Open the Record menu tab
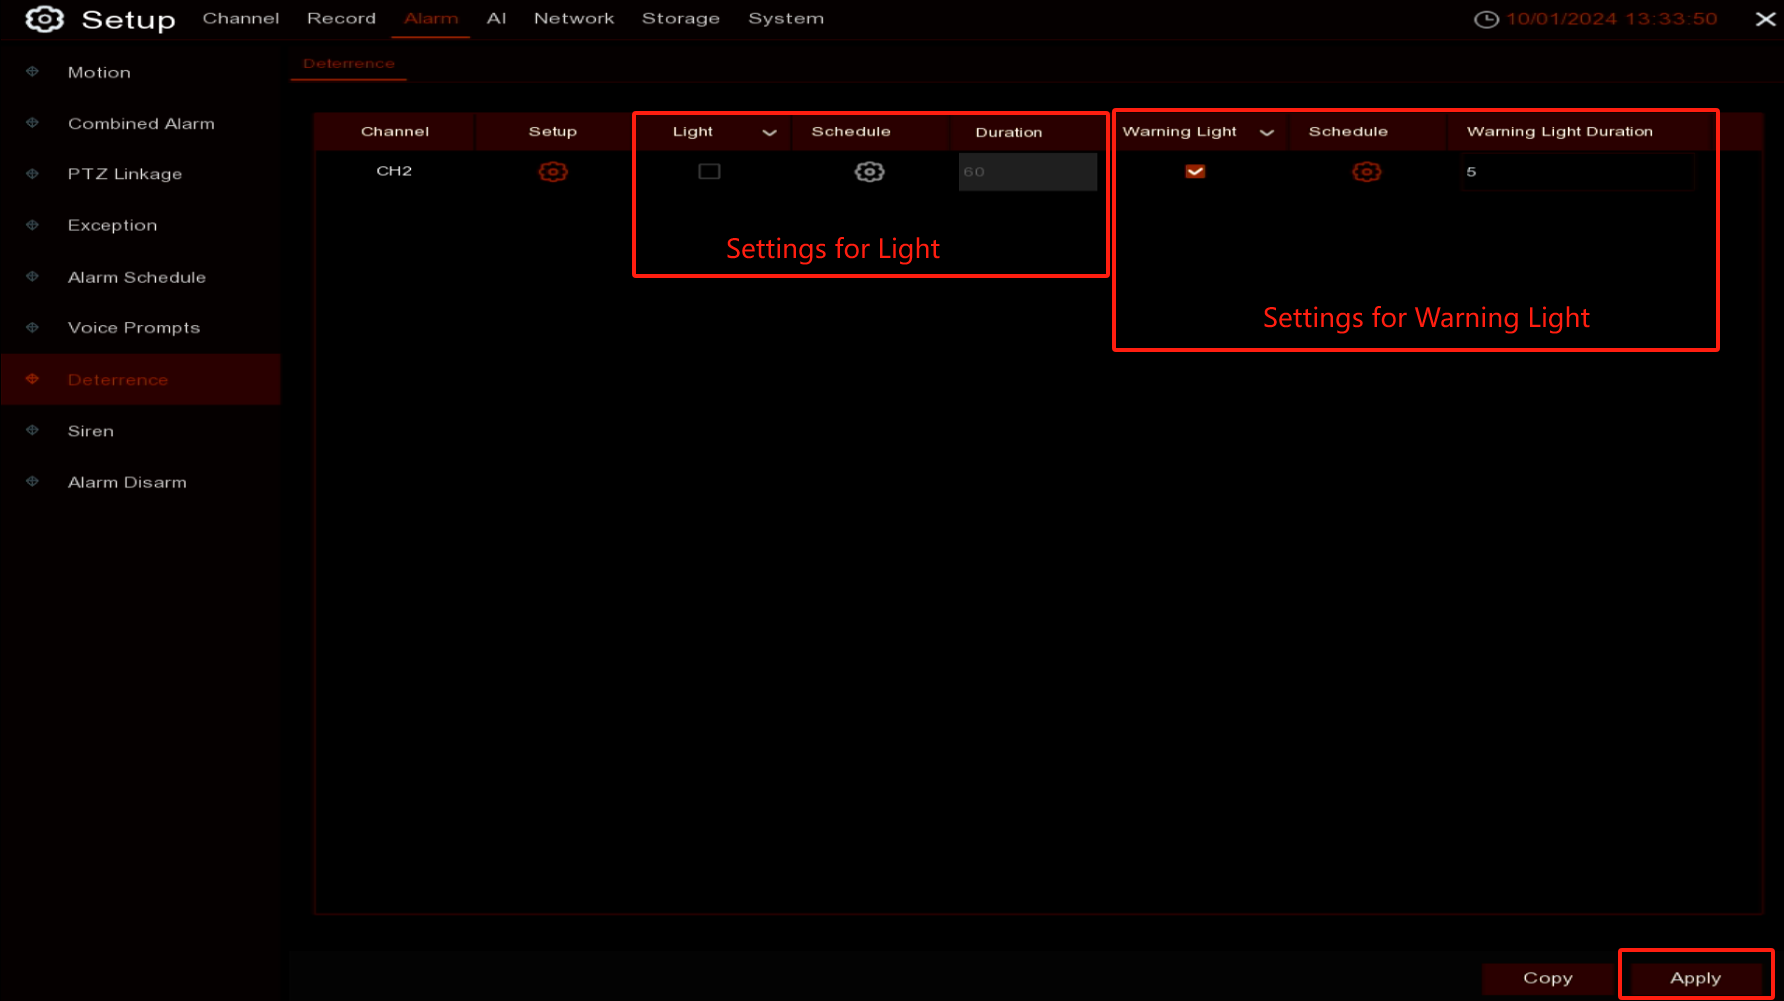1784x1001 pixels. pos(341,19)
